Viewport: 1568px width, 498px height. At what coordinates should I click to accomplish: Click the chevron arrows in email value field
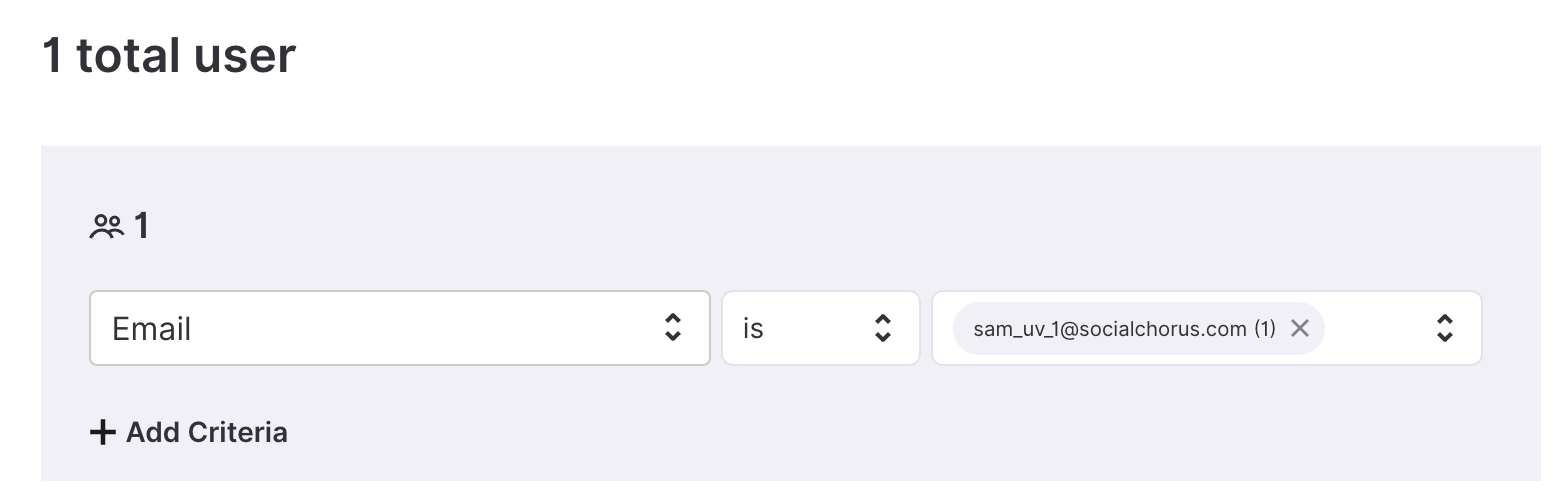[x=1445, y=328]
